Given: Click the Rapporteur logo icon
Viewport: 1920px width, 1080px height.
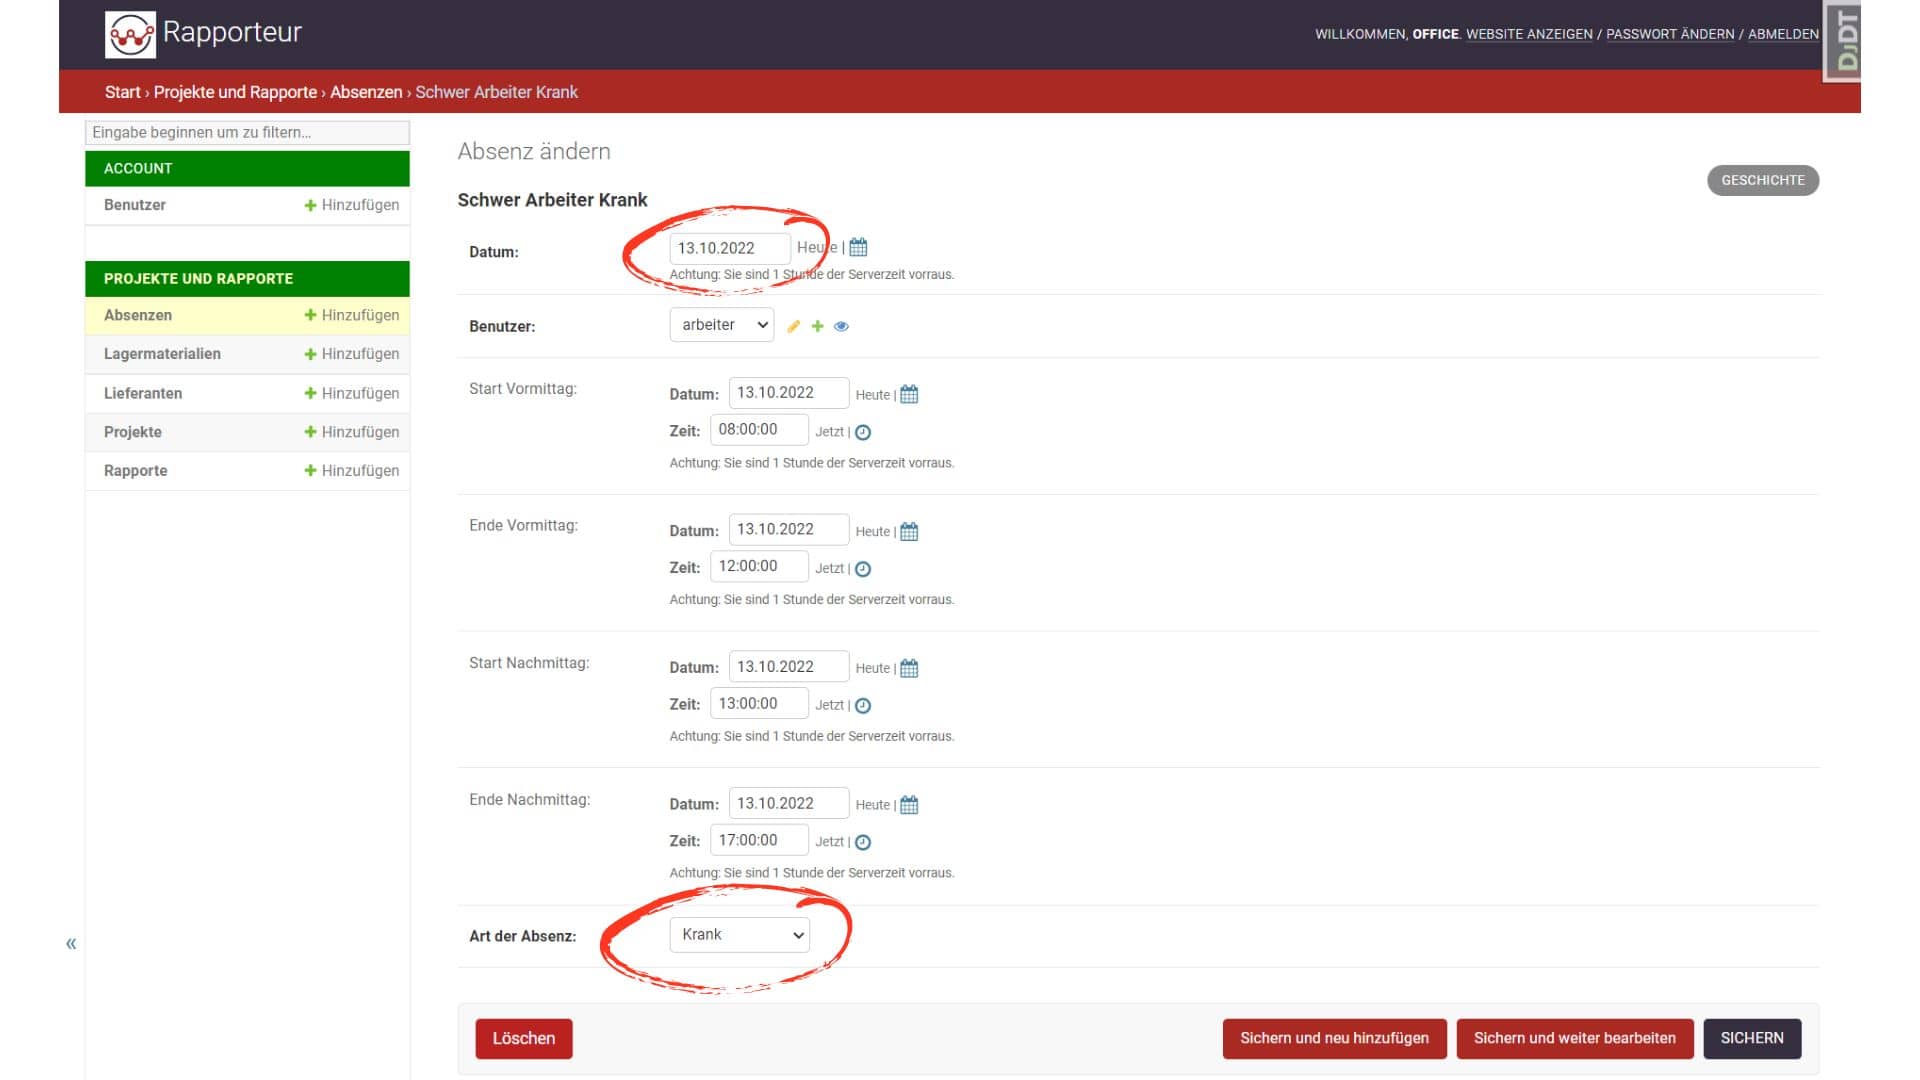Looking at the screenshot, I should click(130, 34).
